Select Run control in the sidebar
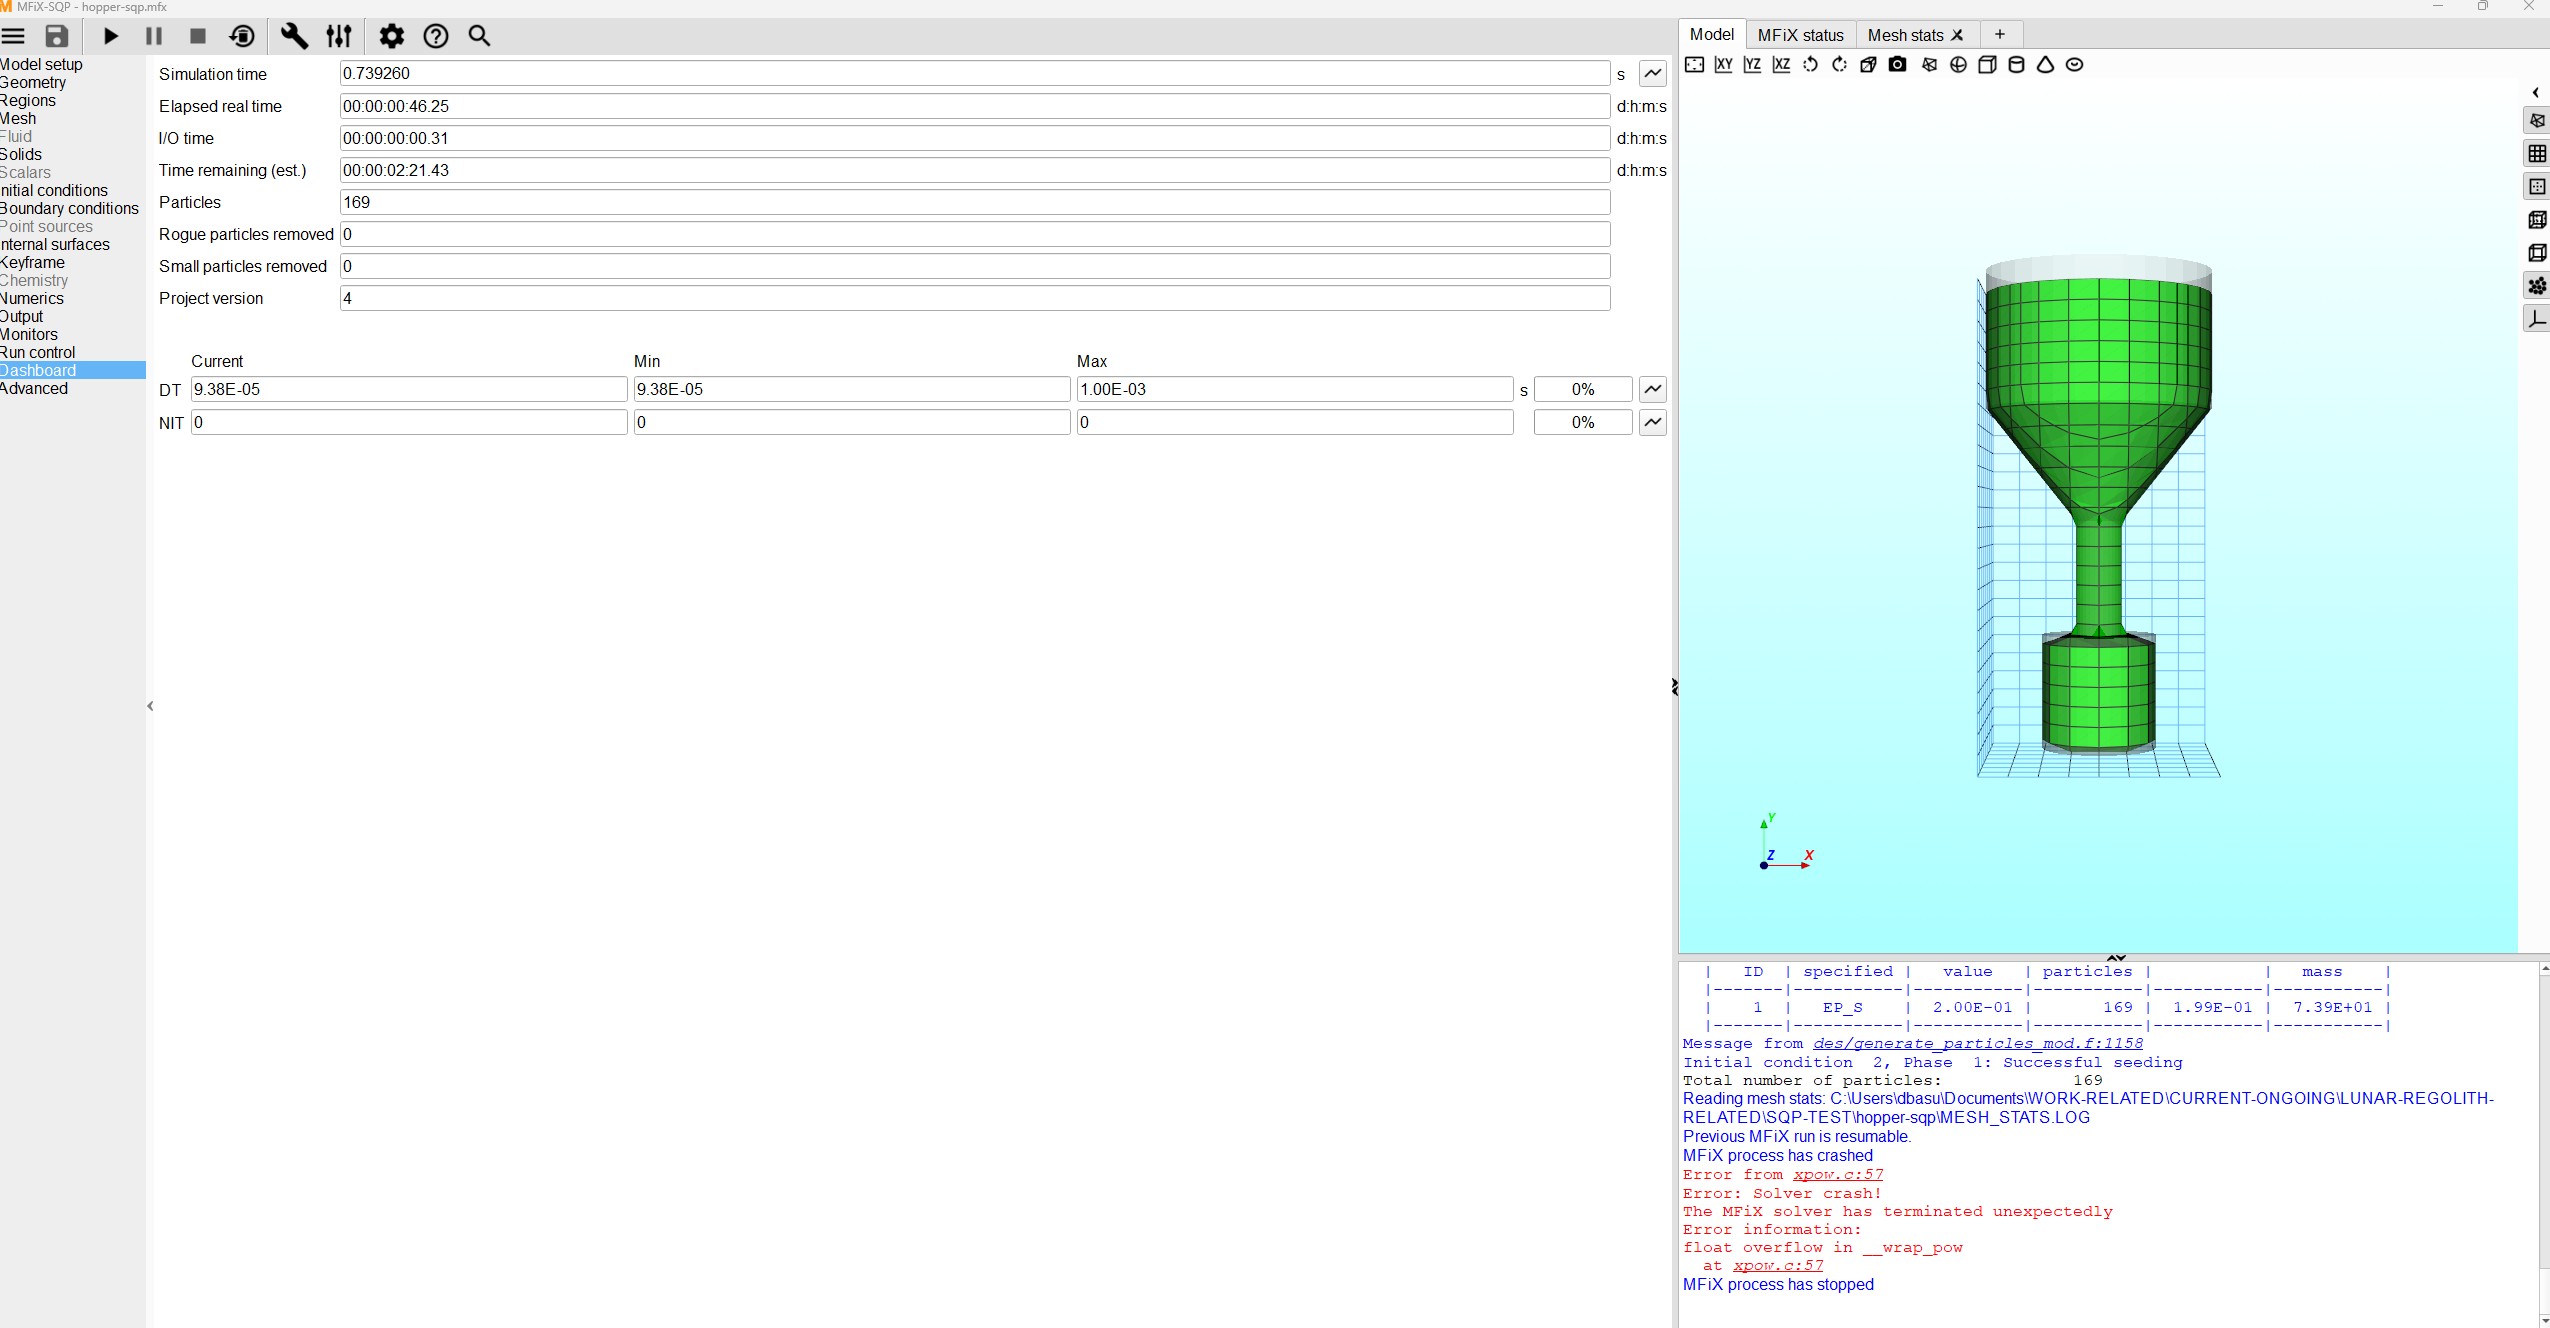Image resolution: width=2550 pixels, height=1328 pixels. coord(38,352)
